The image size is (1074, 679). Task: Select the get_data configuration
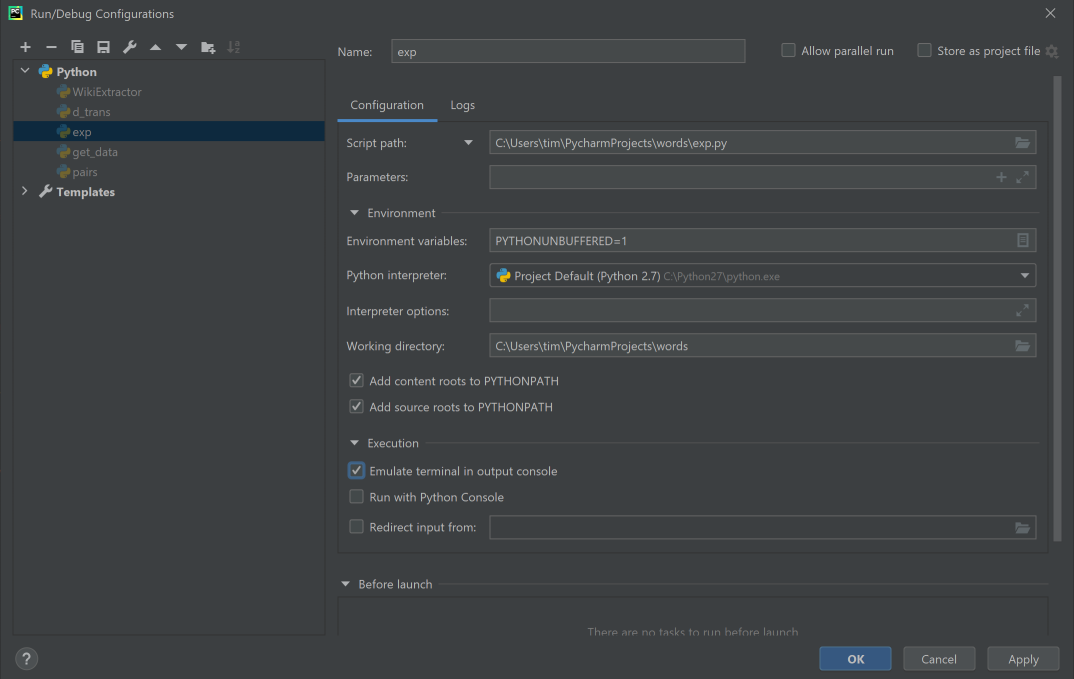pos(95,152)
